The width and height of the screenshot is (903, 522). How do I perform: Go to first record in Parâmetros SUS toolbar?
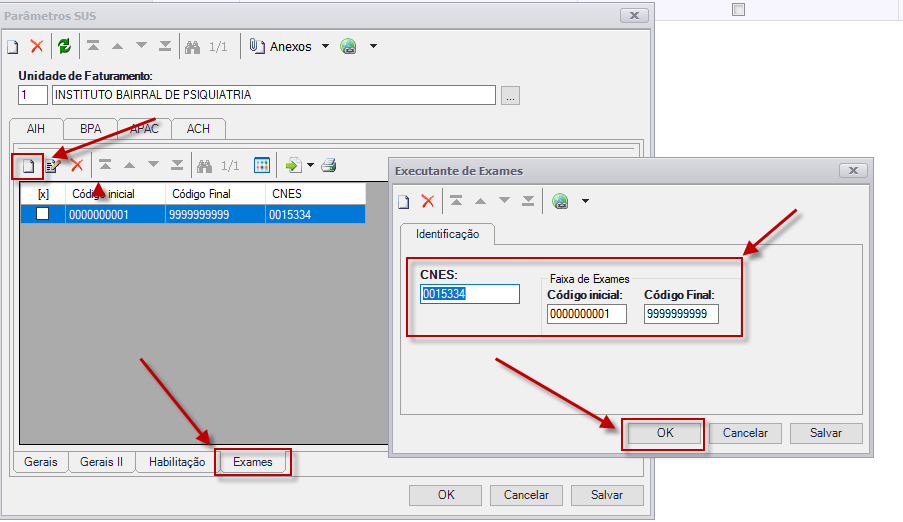click(93, 46)
